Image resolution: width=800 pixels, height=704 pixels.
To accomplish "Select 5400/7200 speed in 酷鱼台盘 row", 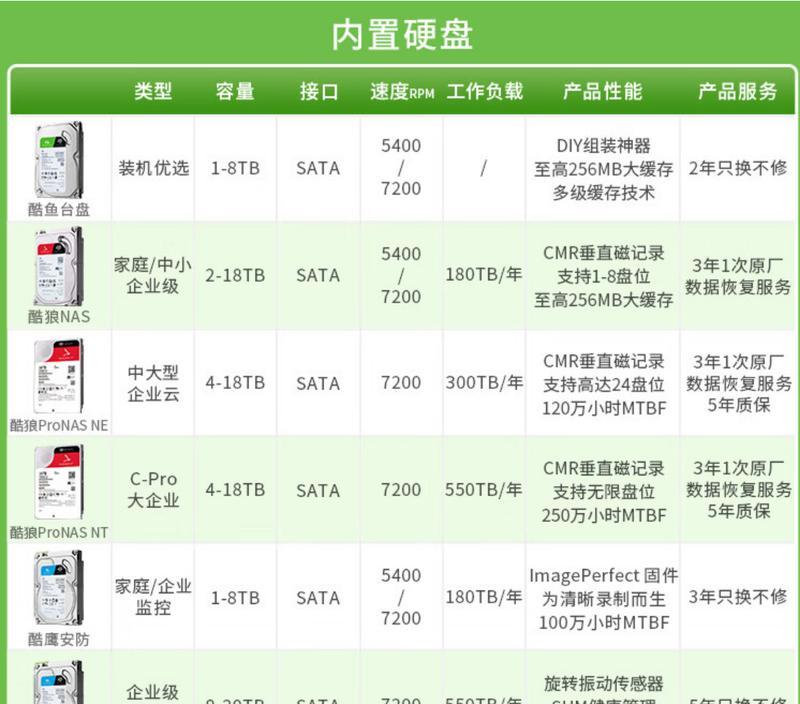I will coord(401,167).
